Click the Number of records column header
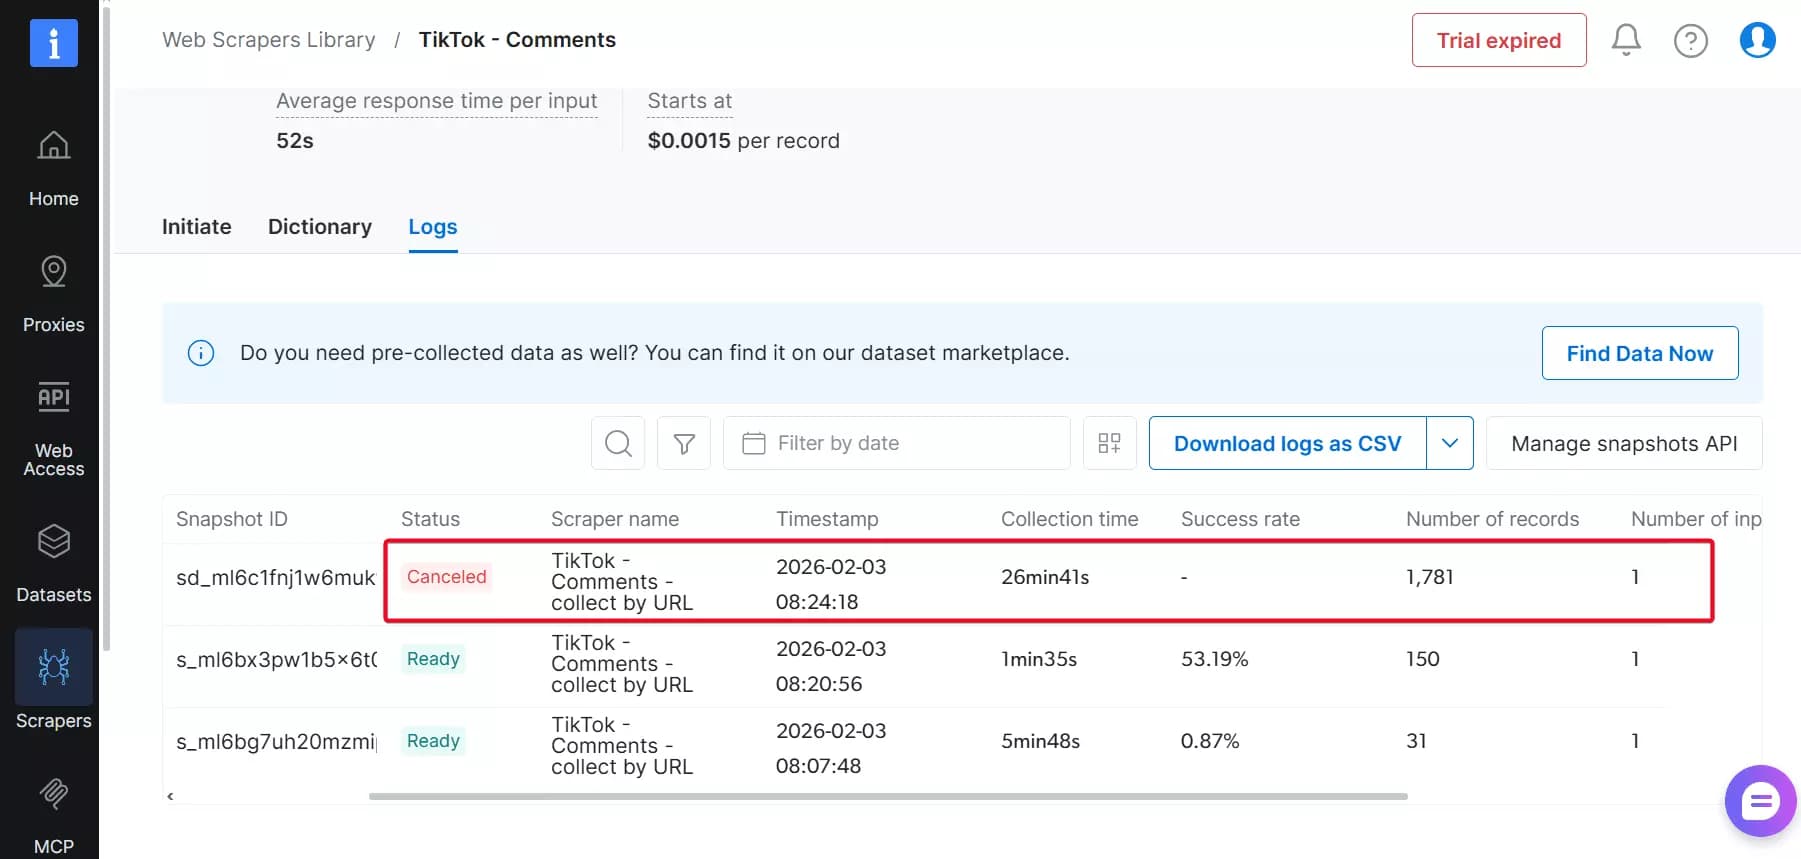The width and height of the screenshot is (1801, 859). click(x=1493, y=519)
